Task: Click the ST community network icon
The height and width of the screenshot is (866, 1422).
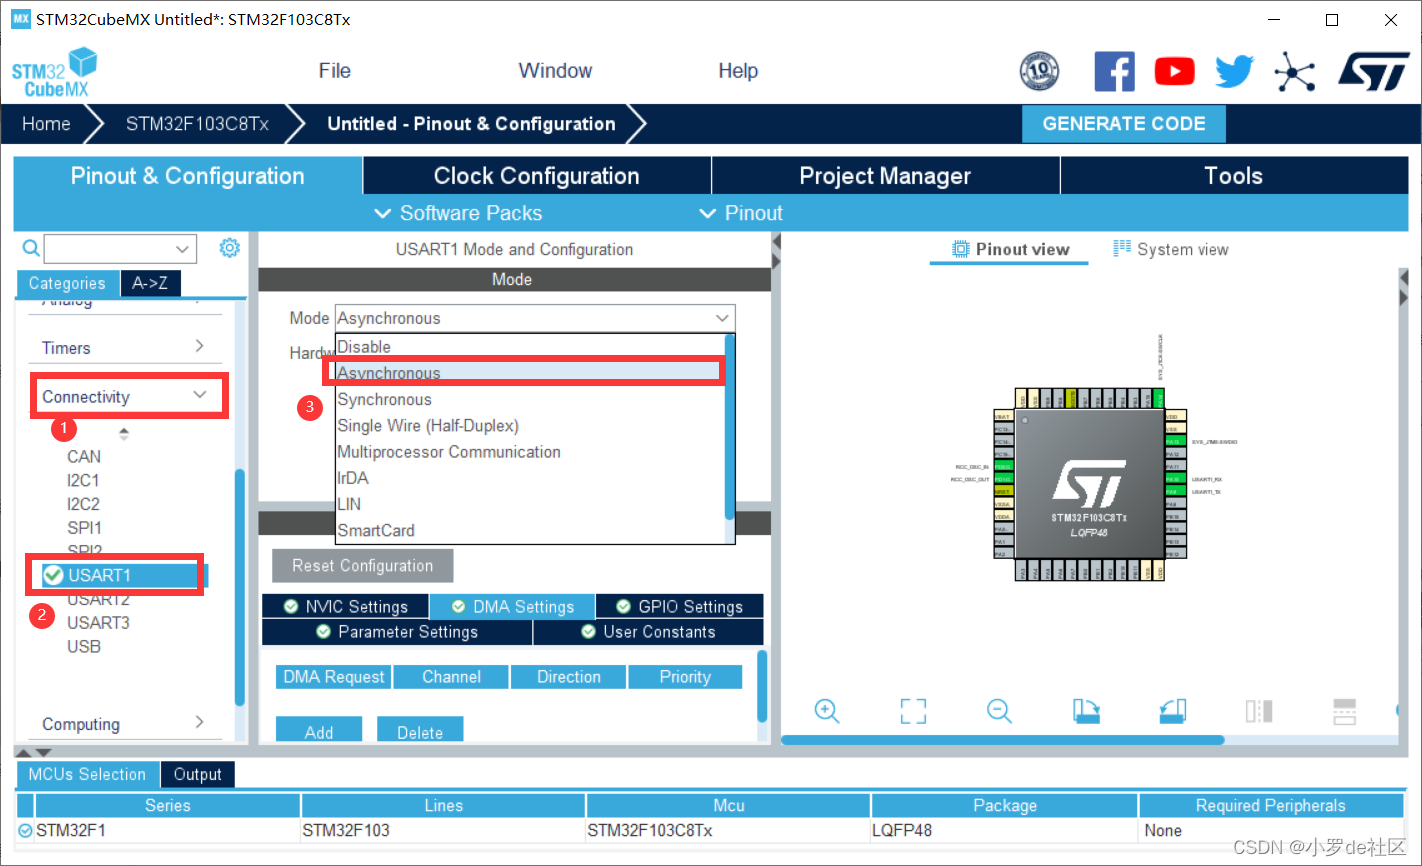Action: pos(1295,72)
